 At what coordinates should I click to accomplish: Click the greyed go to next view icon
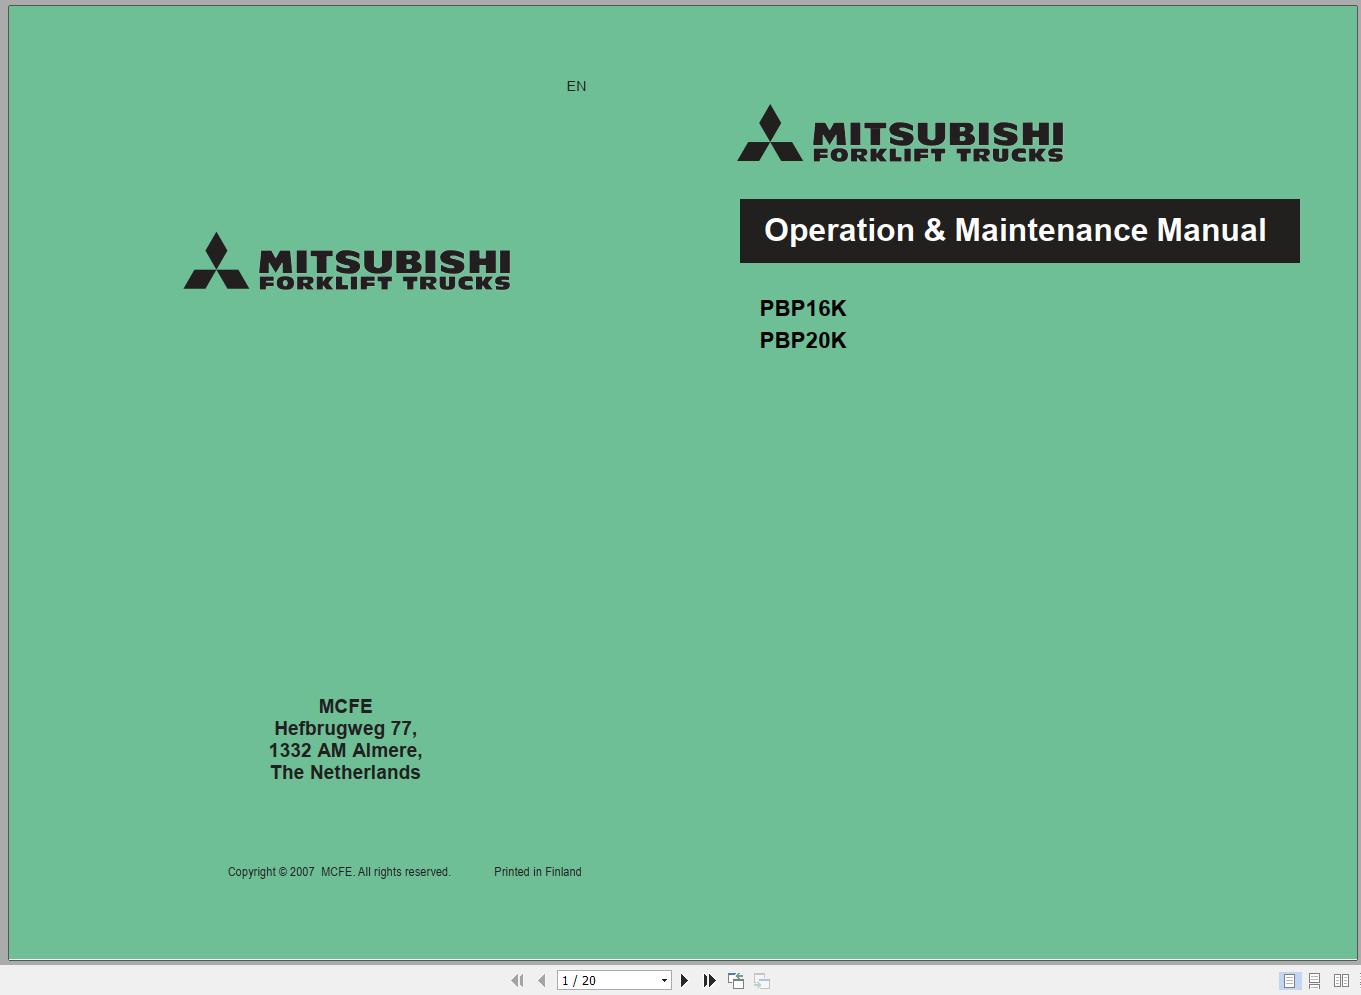762,981
